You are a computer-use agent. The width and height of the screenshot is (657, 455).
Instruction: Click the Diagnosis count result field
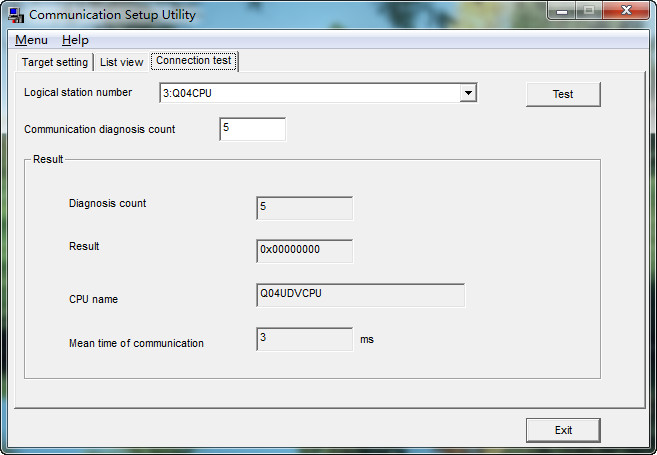(x=305, y=208)
